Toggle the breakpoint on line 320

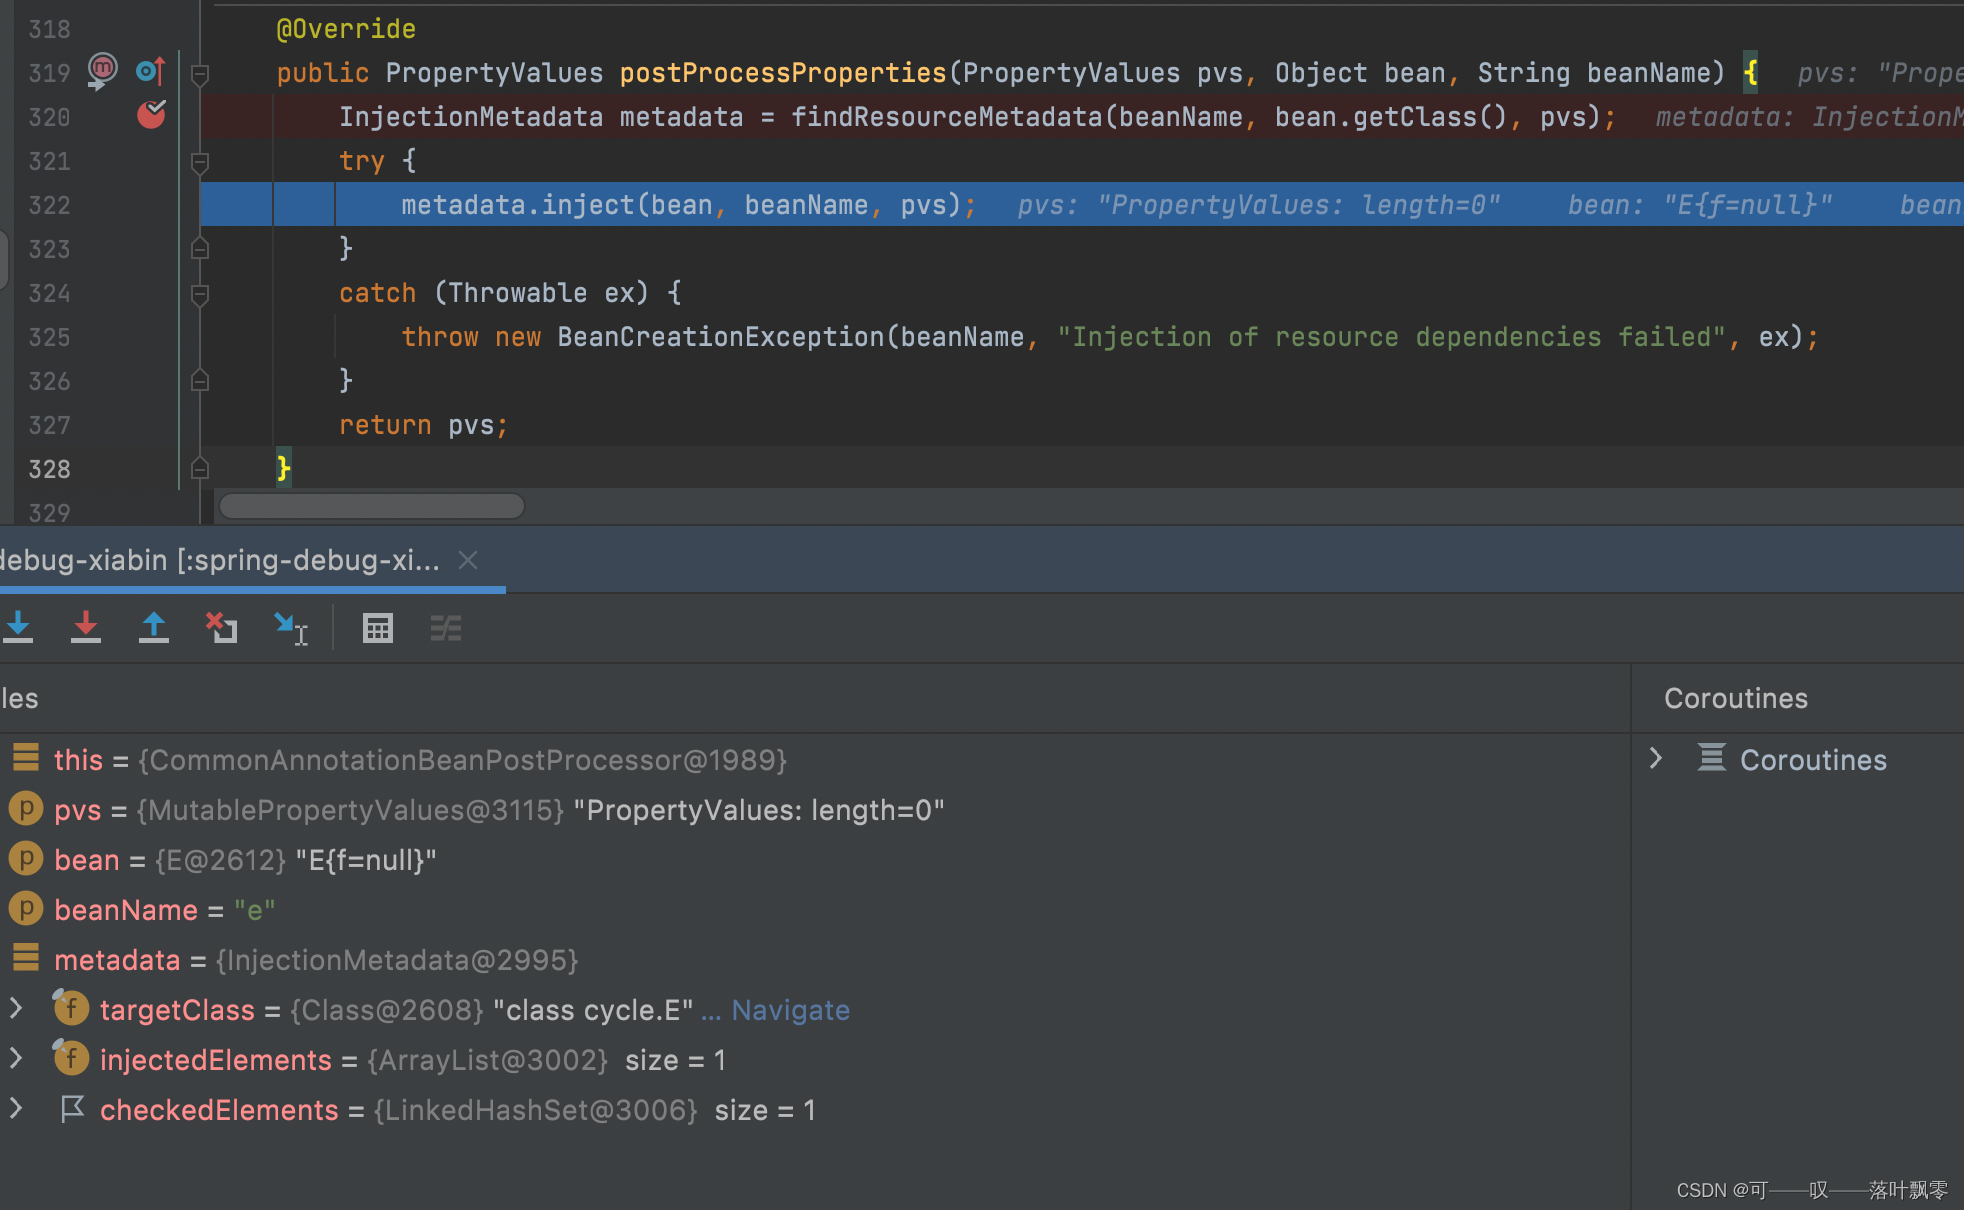pos(151,116)
